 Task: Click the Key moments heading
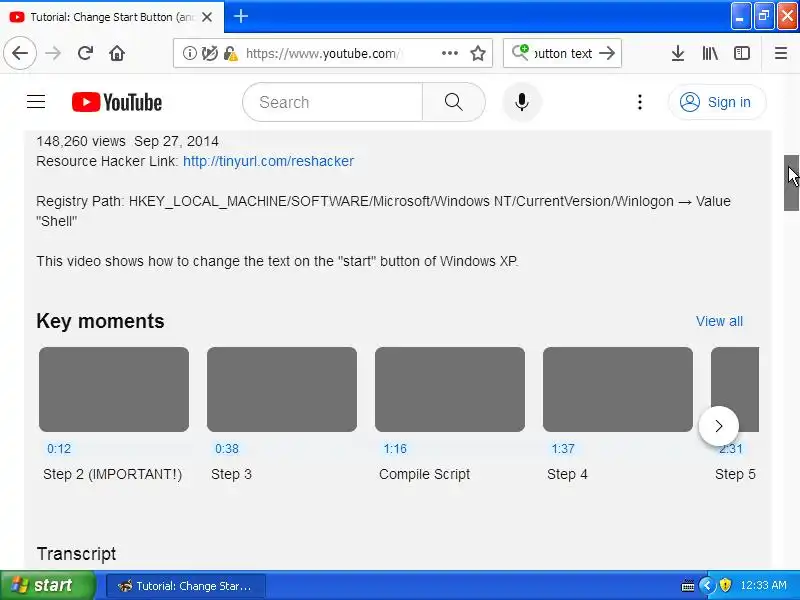click(x=101, y=321)
